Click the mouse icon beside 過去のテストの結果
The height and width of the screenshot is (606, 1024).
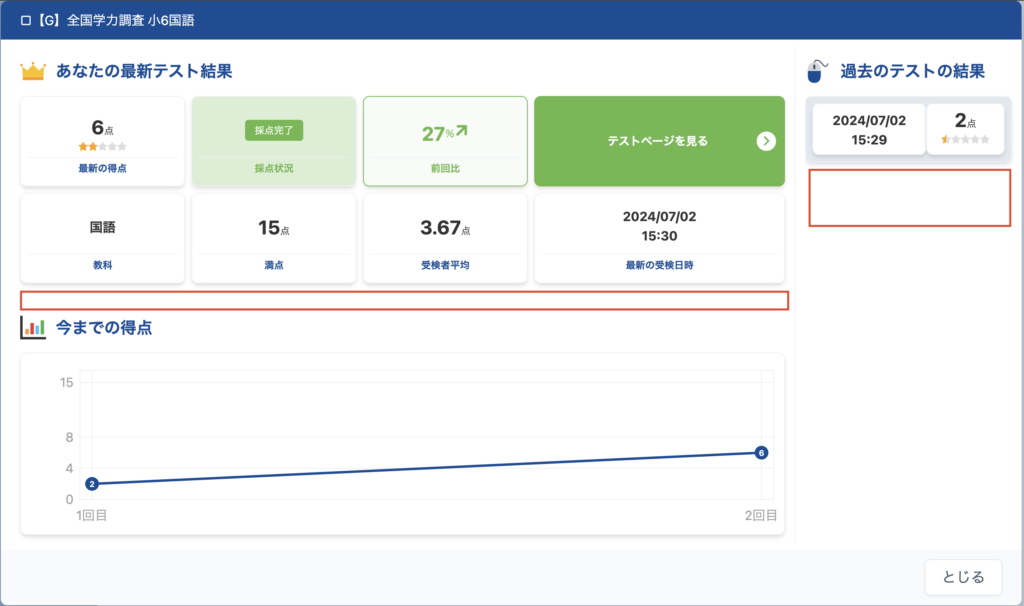click(818, 72)
